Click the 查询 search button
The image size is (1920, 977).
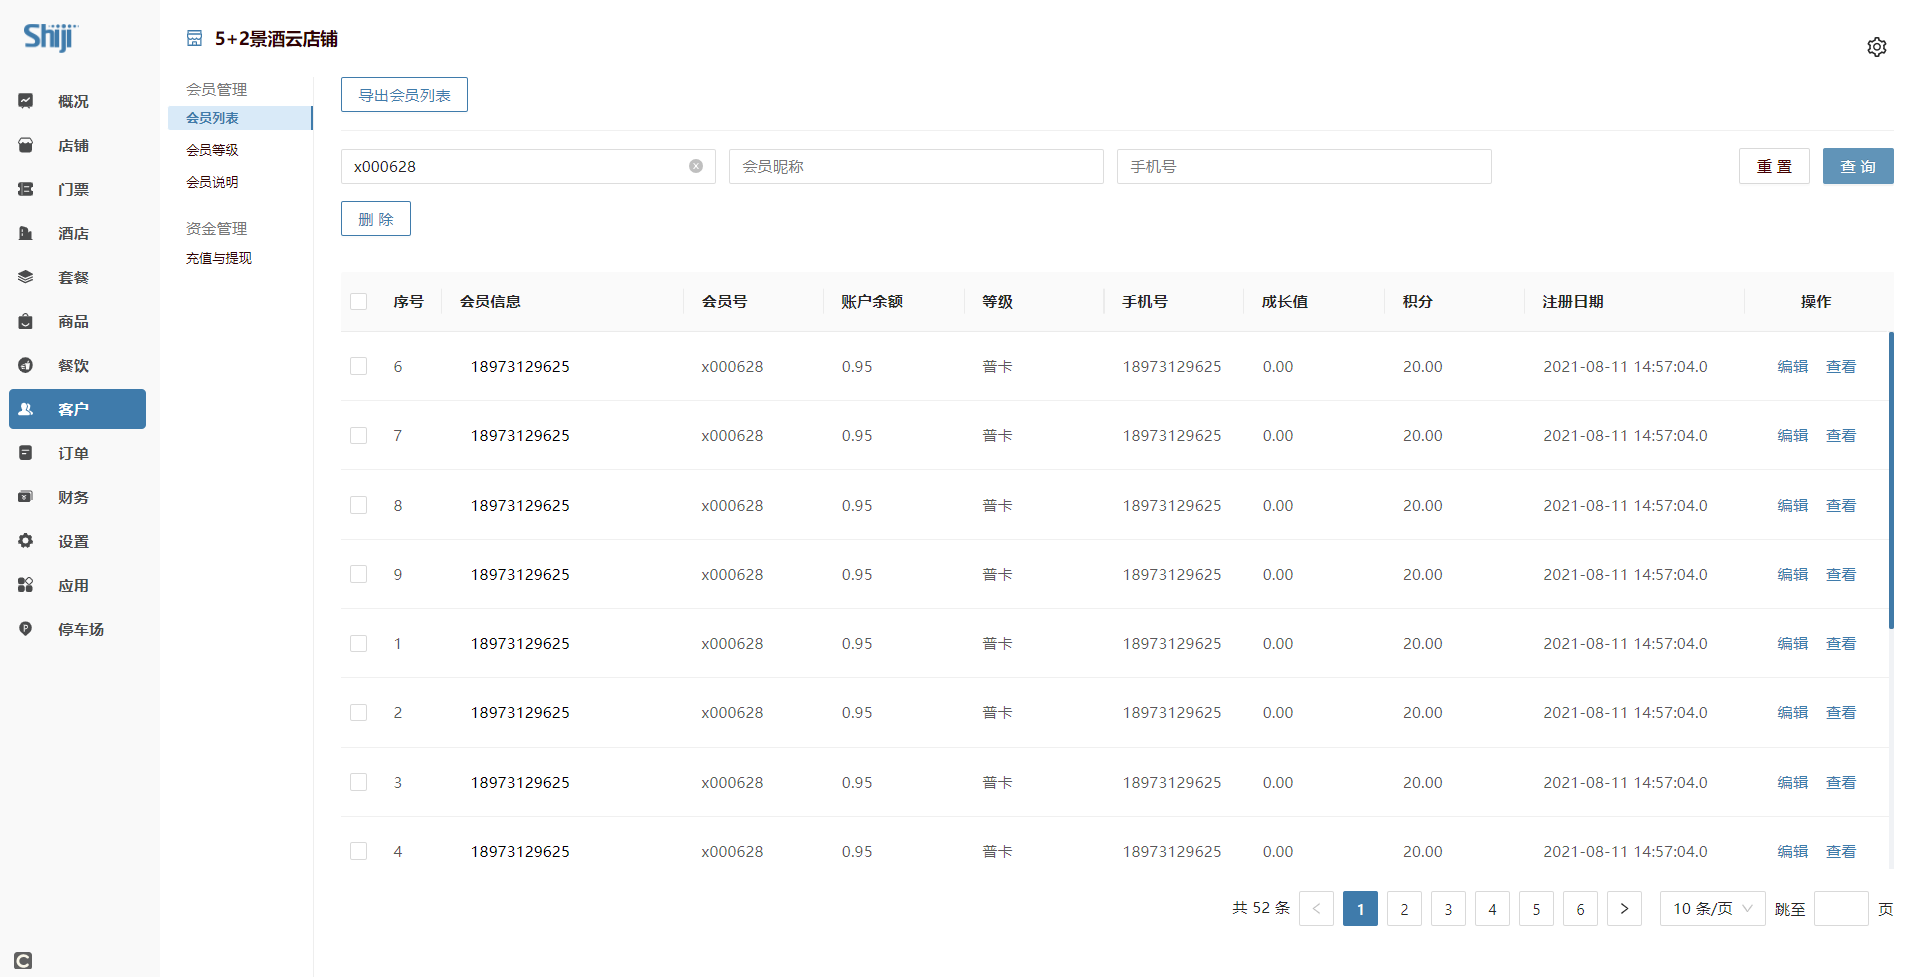tap(1858, 166)
